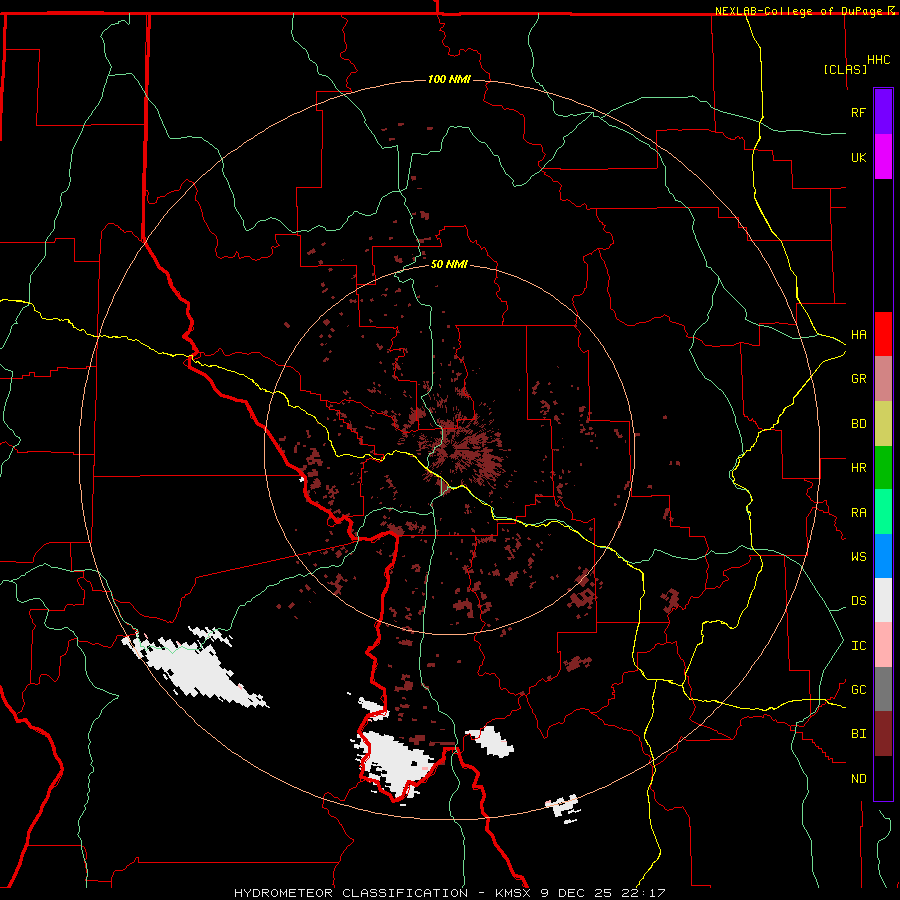The height and width of the screenshot is (900, 900).
Task: Click the light green RA legend swatch
Action: (x=883, y=512)
